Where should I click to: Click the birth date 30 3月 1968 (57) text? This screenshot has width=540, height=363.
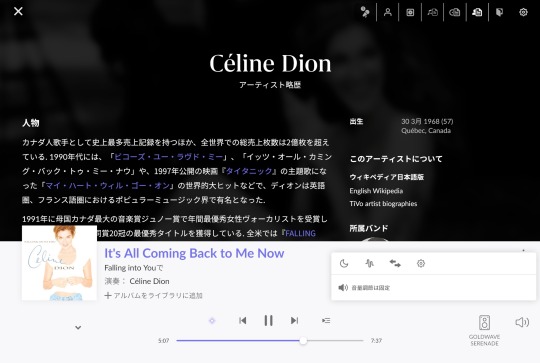click(427, 121)
